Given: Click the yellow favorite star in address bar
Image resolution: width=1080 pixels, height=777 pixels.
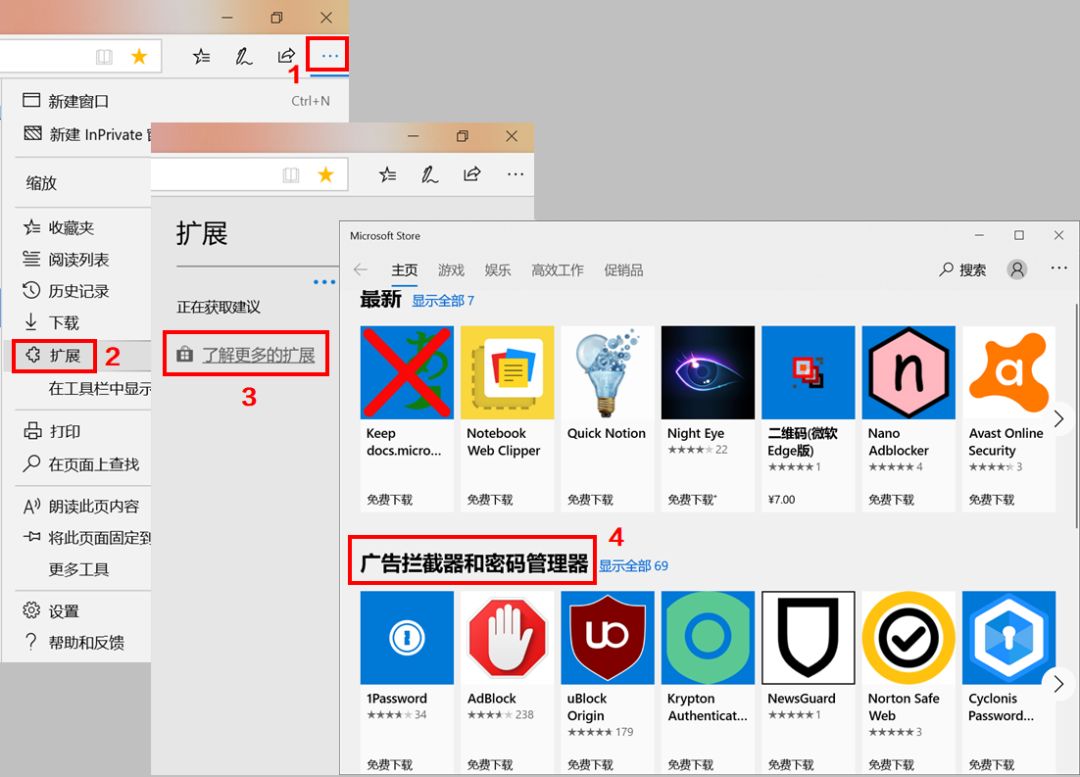Looking at the screenshot, I should pos(140,56).
